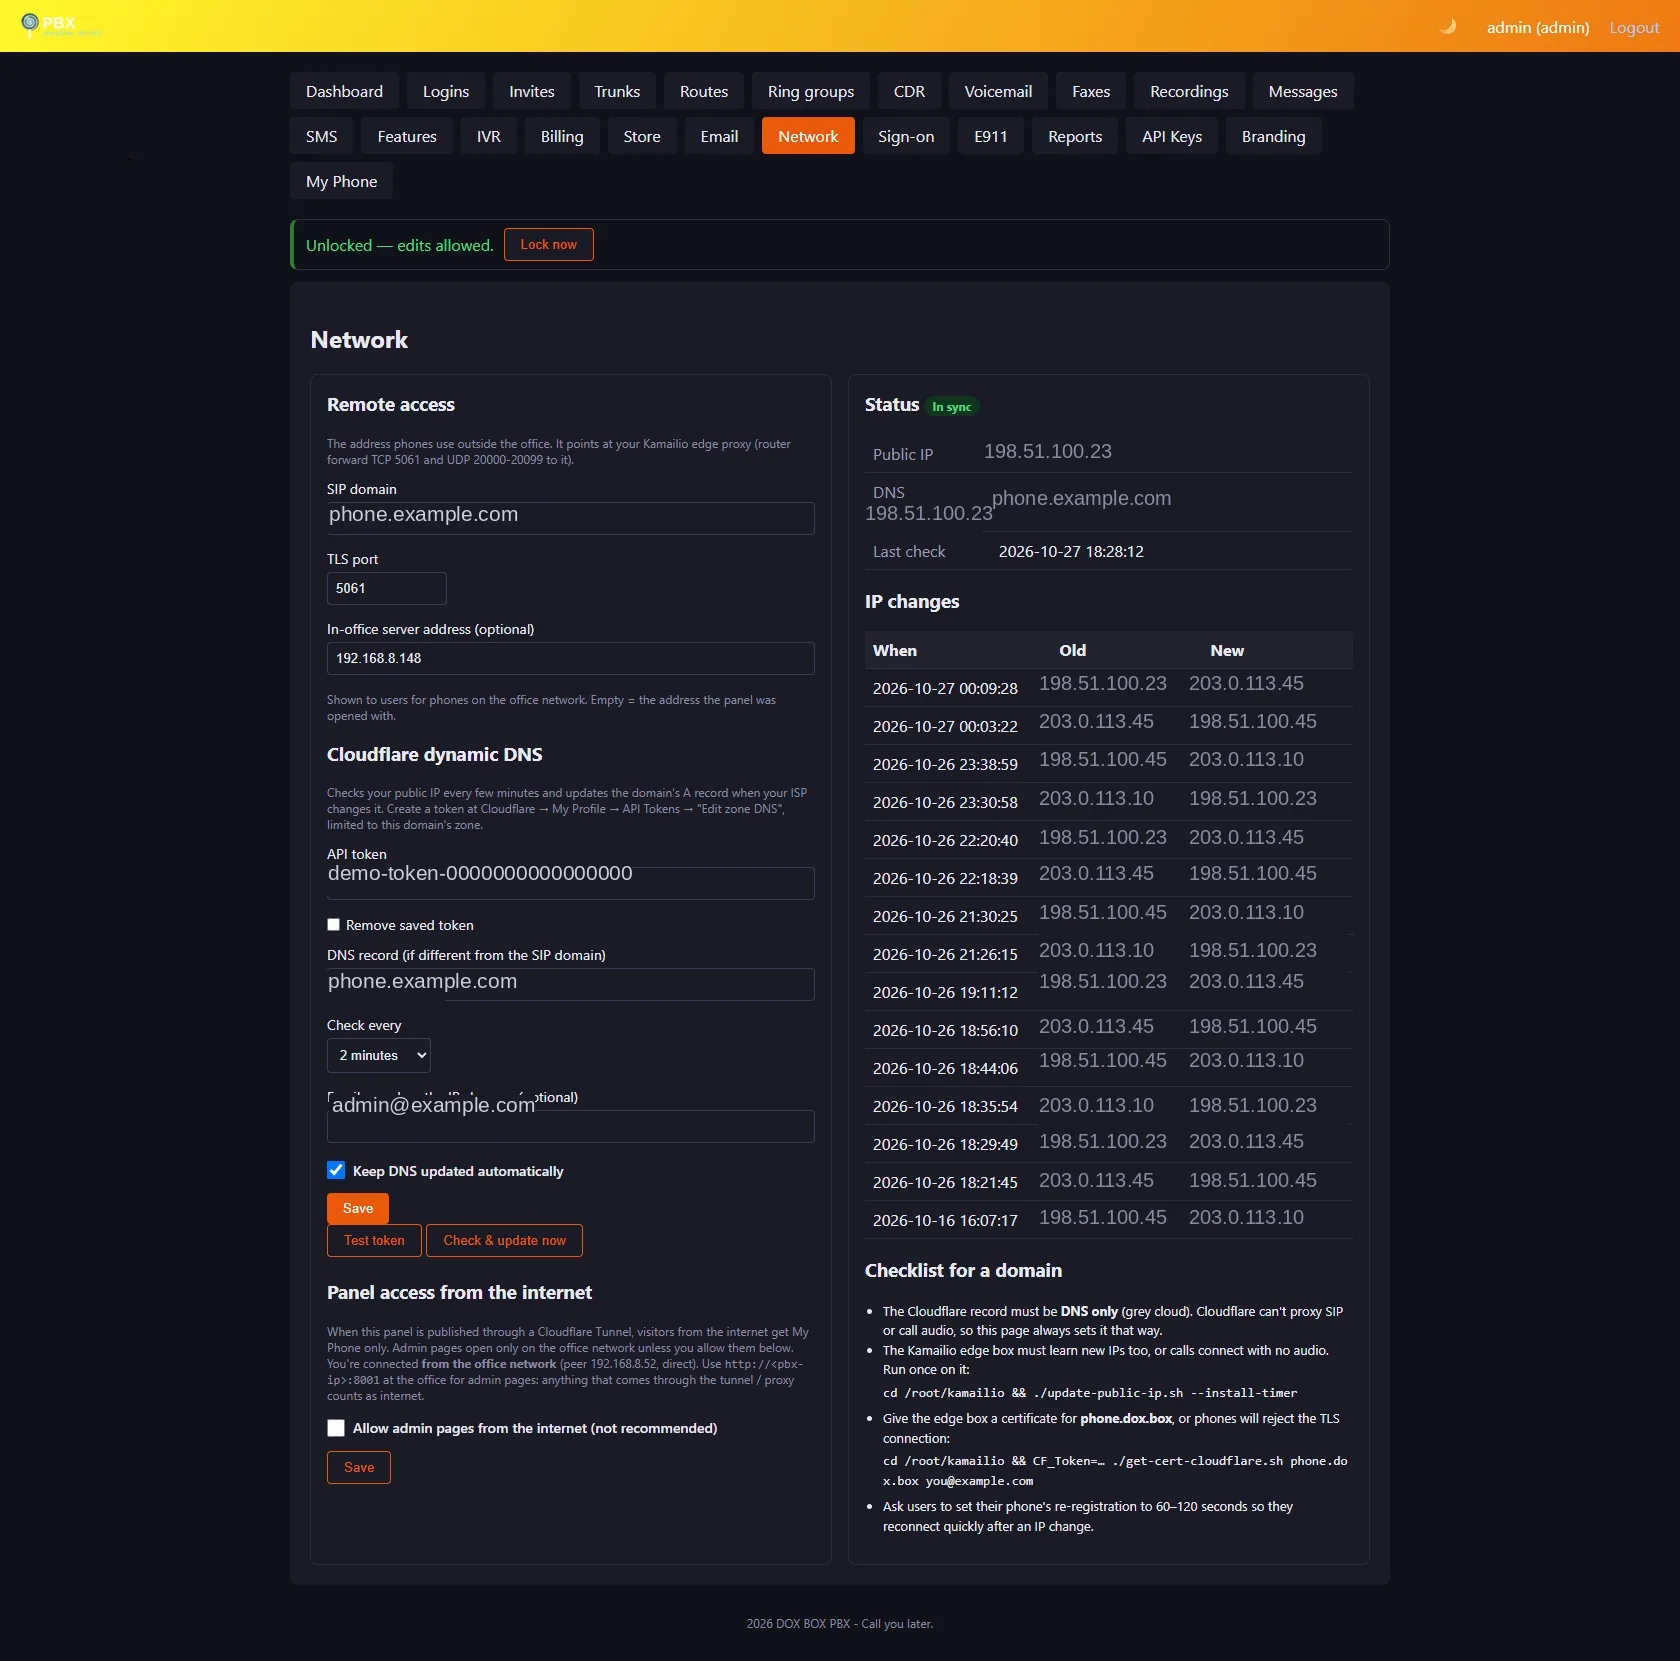
Task: Enable Allow admin pages from the internet
Action: point(336,1428)
